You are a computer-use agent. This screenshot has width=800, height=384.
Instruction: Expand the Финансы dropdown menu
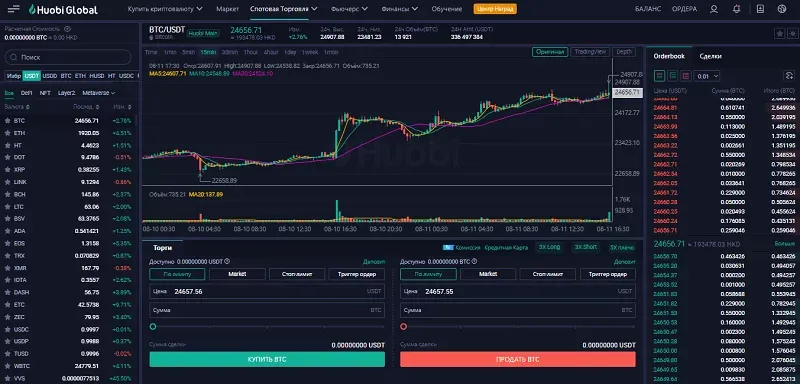pos(399,9)
